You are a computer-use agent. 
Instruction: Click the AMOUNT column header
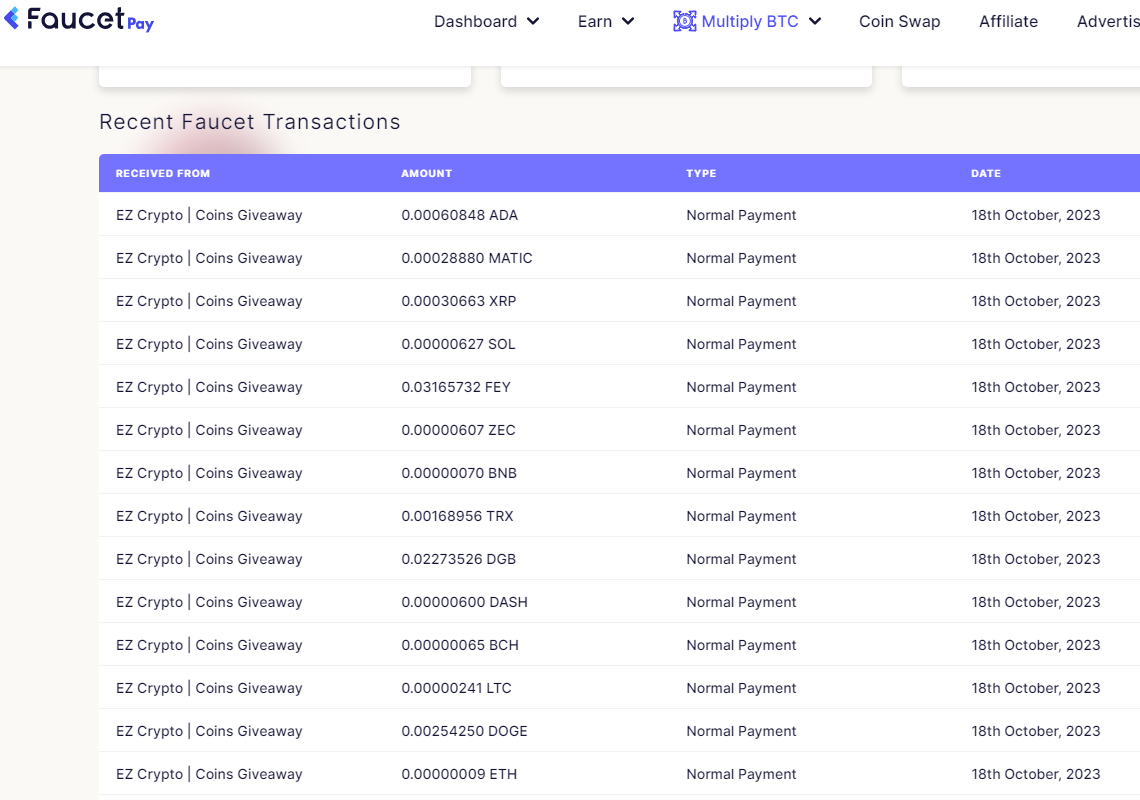click(x=427, y=173)
